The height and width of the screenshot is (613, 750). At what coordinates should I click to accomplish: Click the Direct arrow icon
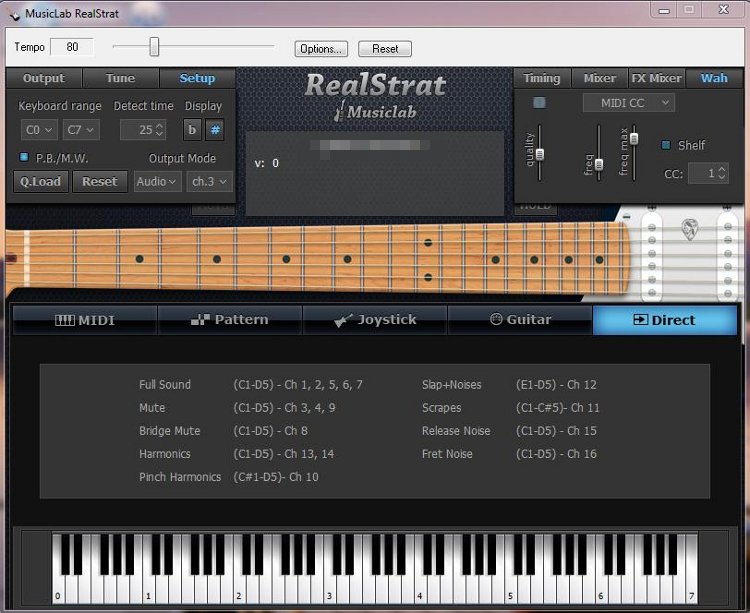[640, 319]
